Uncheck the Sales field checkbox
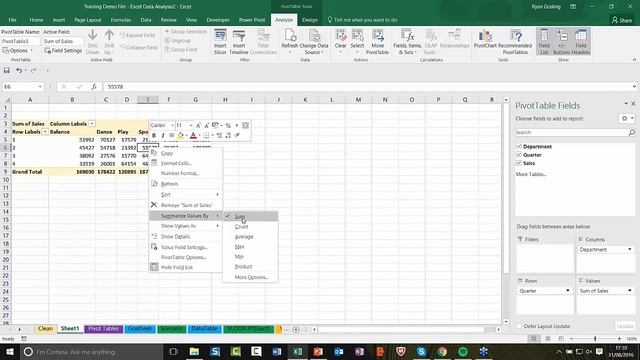 coord(519,163)
